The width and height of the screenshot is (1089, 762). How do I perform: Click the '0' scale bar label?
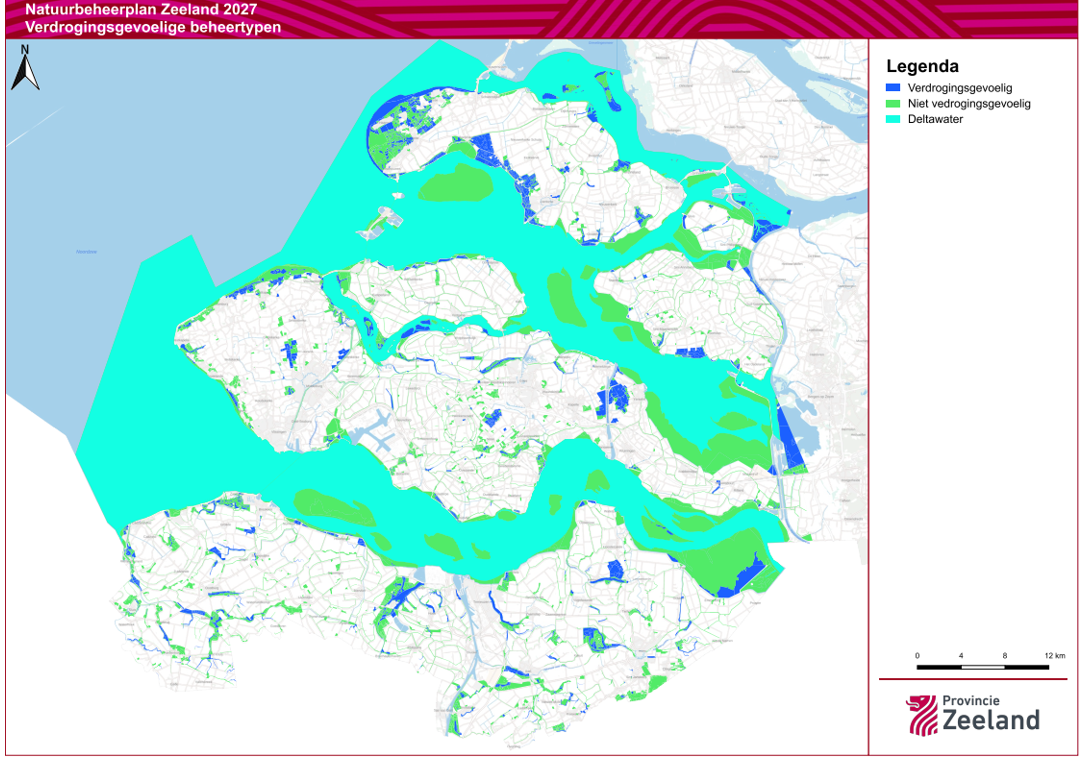(917, 655)
